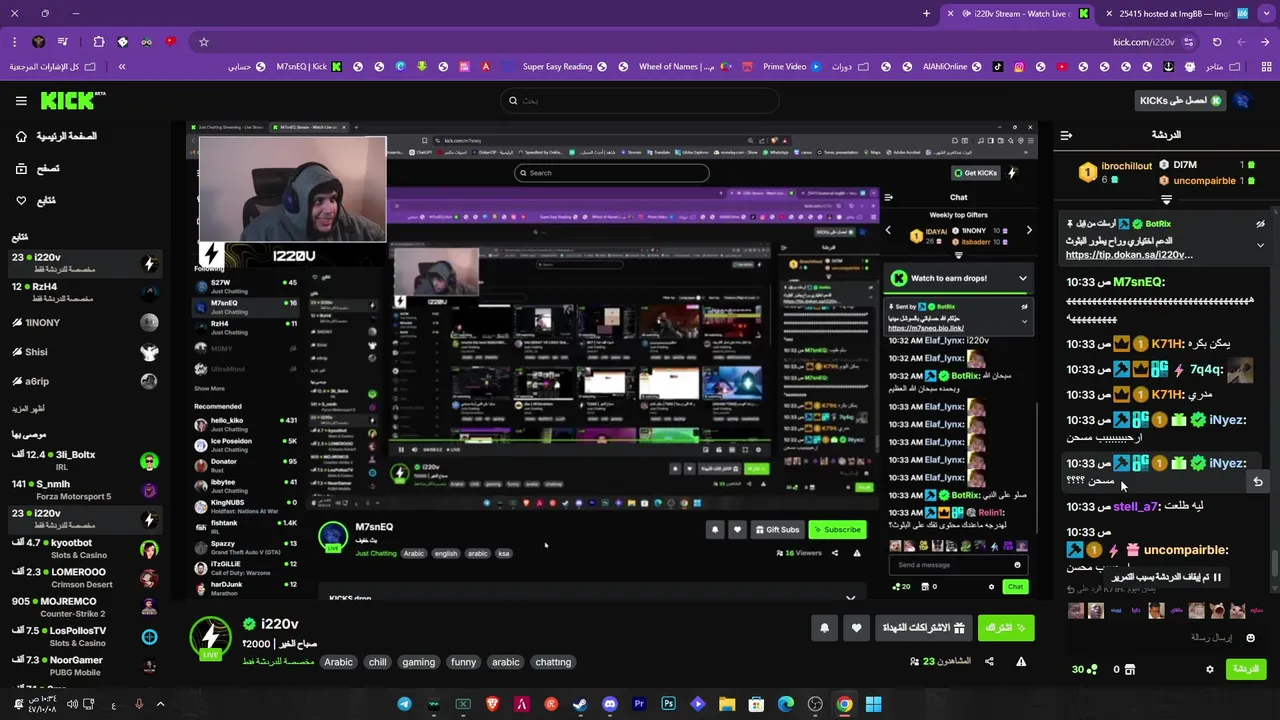
Task: Click the reply arrow on the iNyez message
Action: (x=1258, y=481)
